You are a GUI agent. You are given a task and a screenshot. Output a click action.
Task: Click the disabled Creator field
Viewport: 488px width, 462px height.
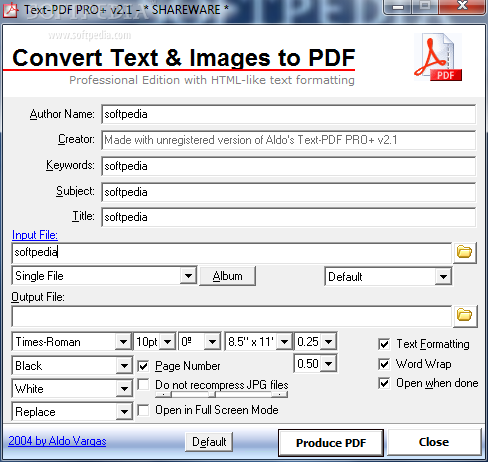coord(289,140)
